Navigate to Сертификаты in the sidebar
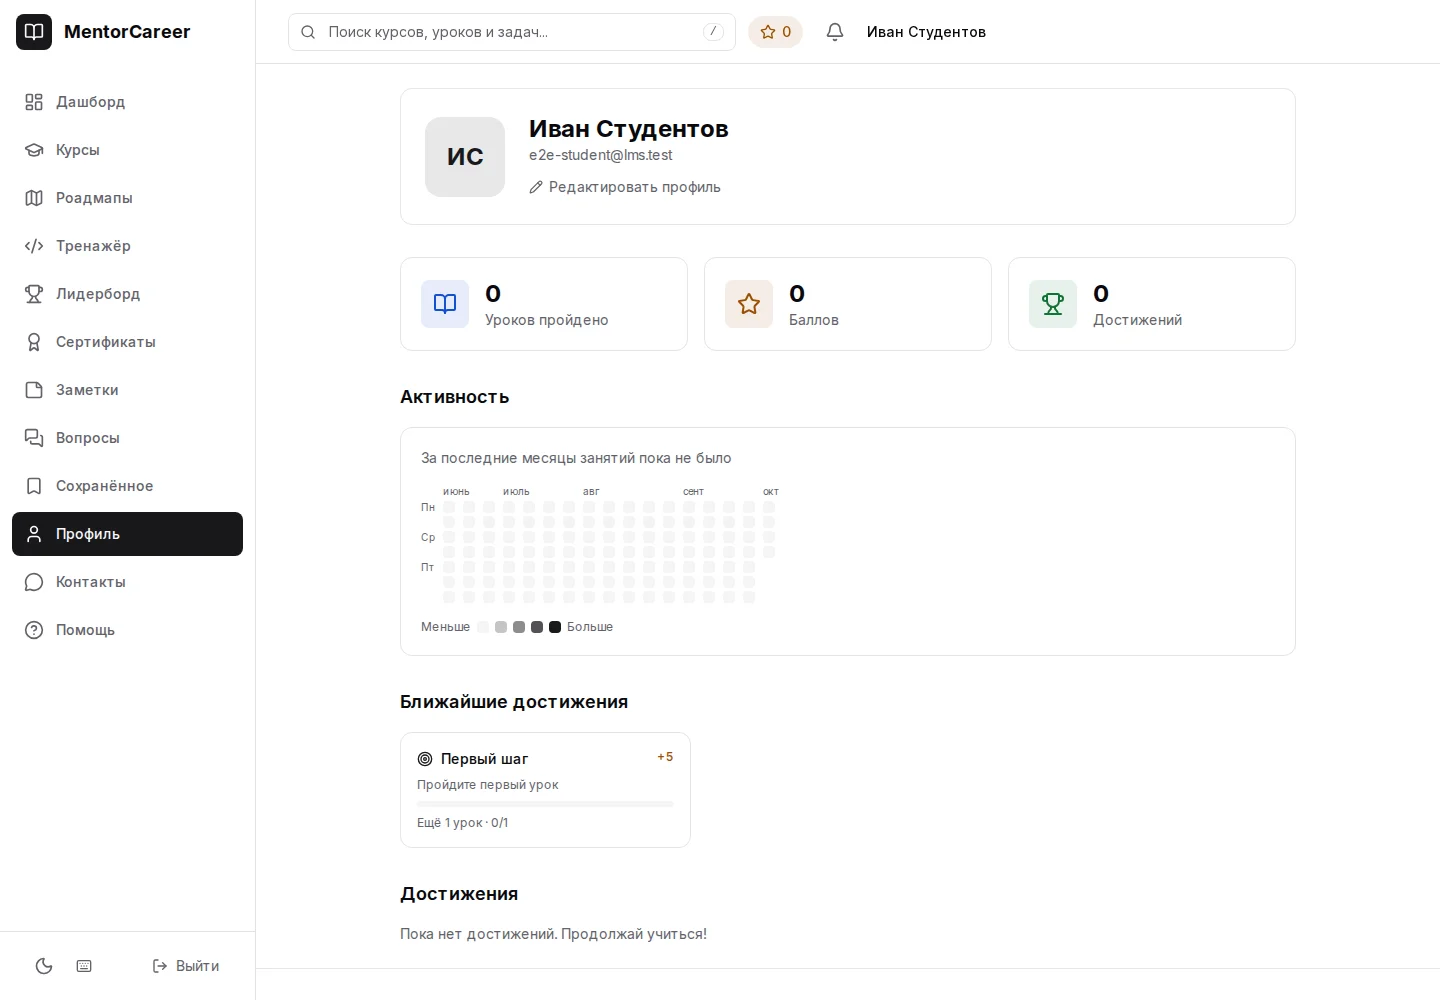1440x1000 pixels. click(127, 342)
